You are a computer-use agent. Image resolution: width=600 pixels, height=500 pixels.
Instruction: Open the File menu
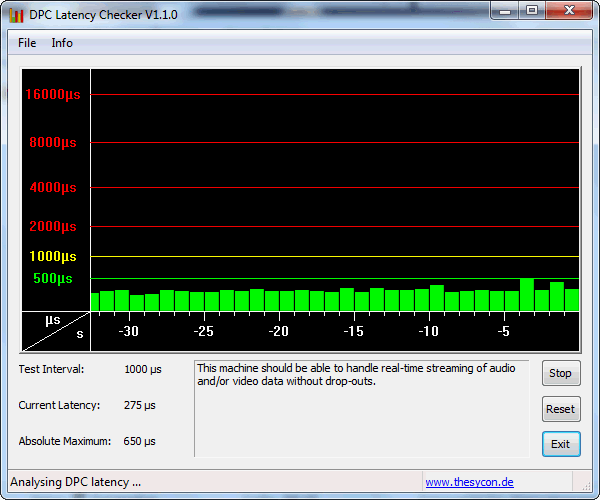pyautogui.click(x=27, y=43)
